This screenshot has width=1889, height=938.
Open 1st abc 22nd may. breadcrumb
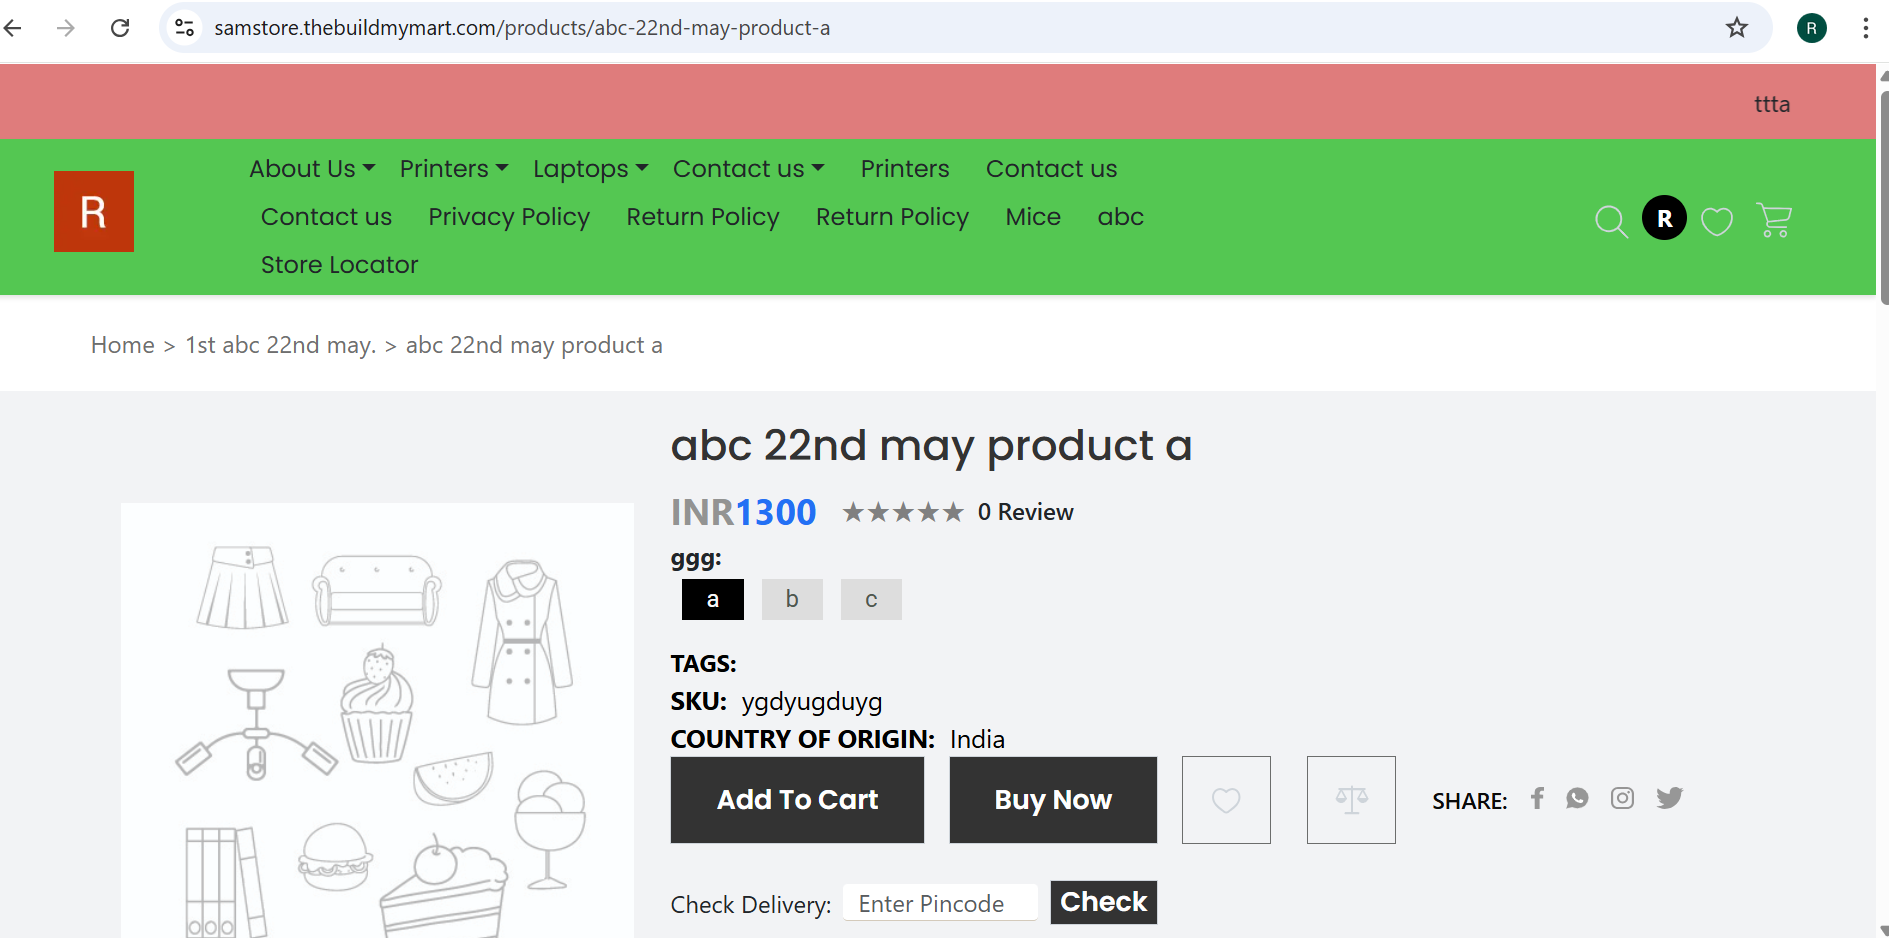[281, 345]
